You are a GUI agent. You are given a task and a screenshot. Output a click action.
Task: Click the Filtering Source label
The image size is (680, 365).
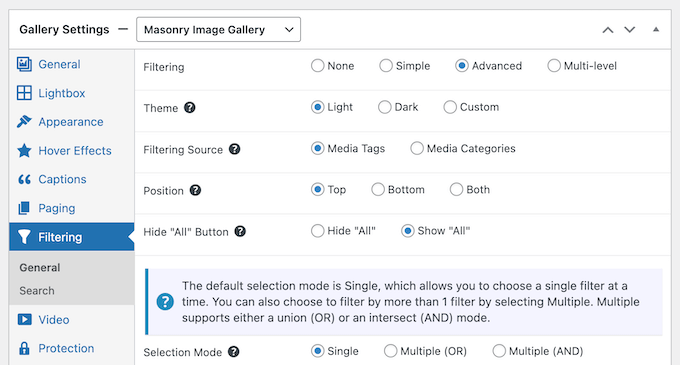pyautogui.click(x=183, y=150)
